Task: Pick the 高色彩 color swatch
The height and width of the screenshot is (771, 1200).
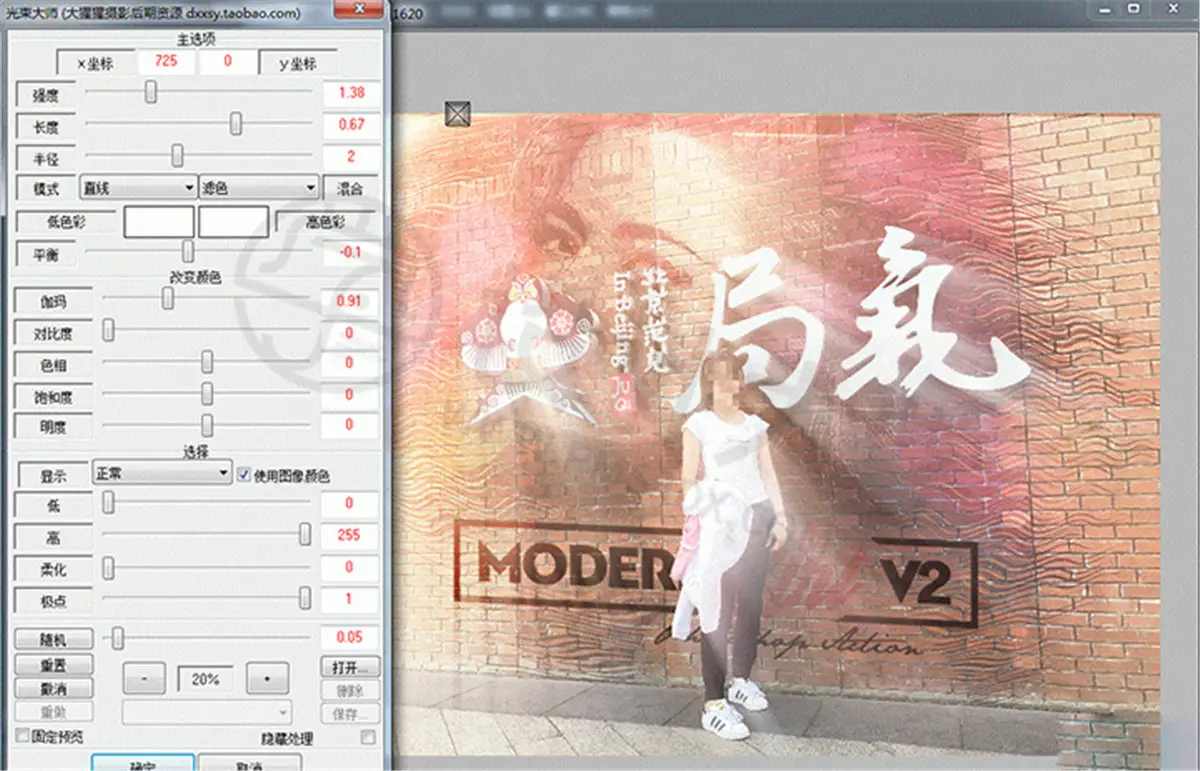Action: coord(233,222)
